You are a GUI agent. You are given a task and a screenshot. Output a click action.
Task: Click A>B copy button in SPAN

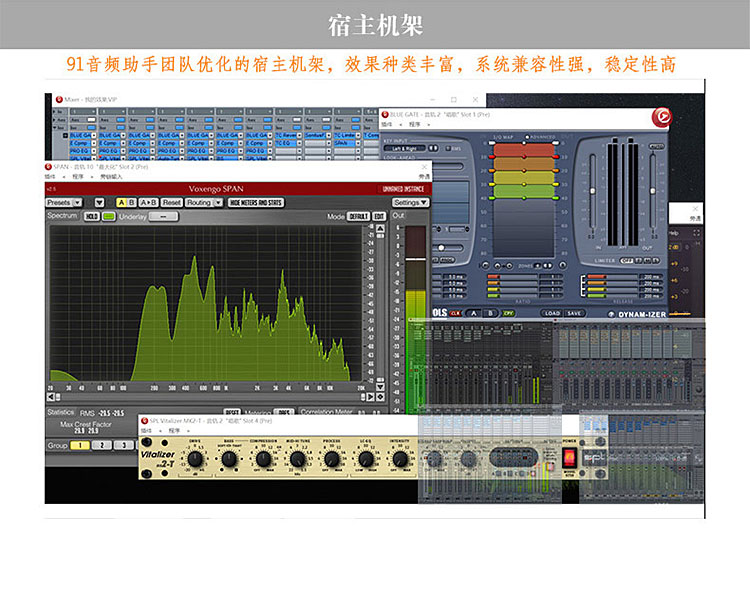tap(148, 202)
